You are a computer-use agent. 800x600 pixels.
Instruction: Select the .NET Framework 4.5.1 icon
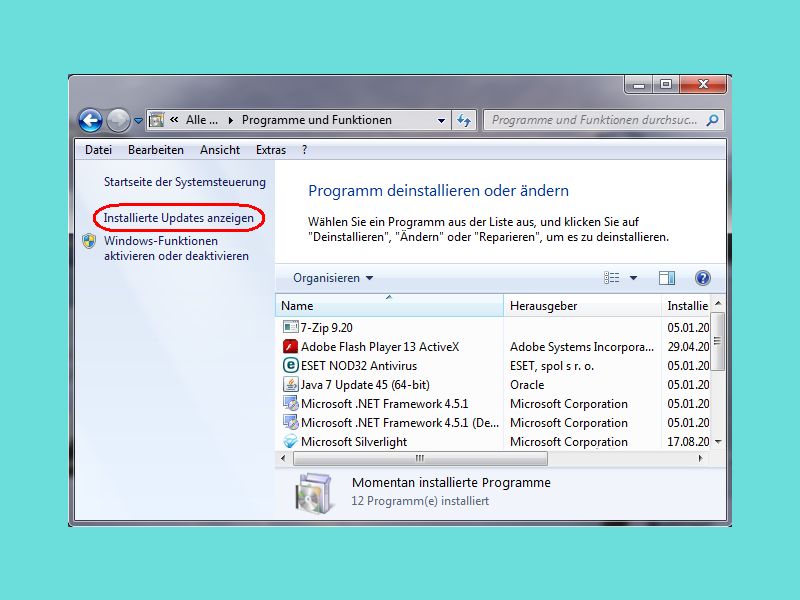point(290,404)
